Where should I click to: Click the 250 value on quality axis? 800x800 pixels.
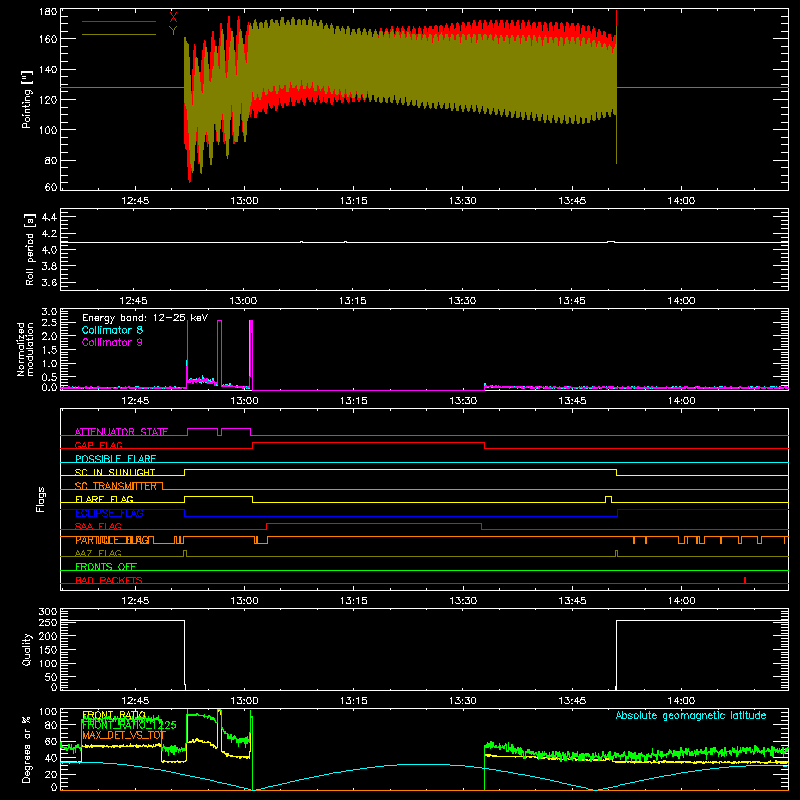click(48, 622)
